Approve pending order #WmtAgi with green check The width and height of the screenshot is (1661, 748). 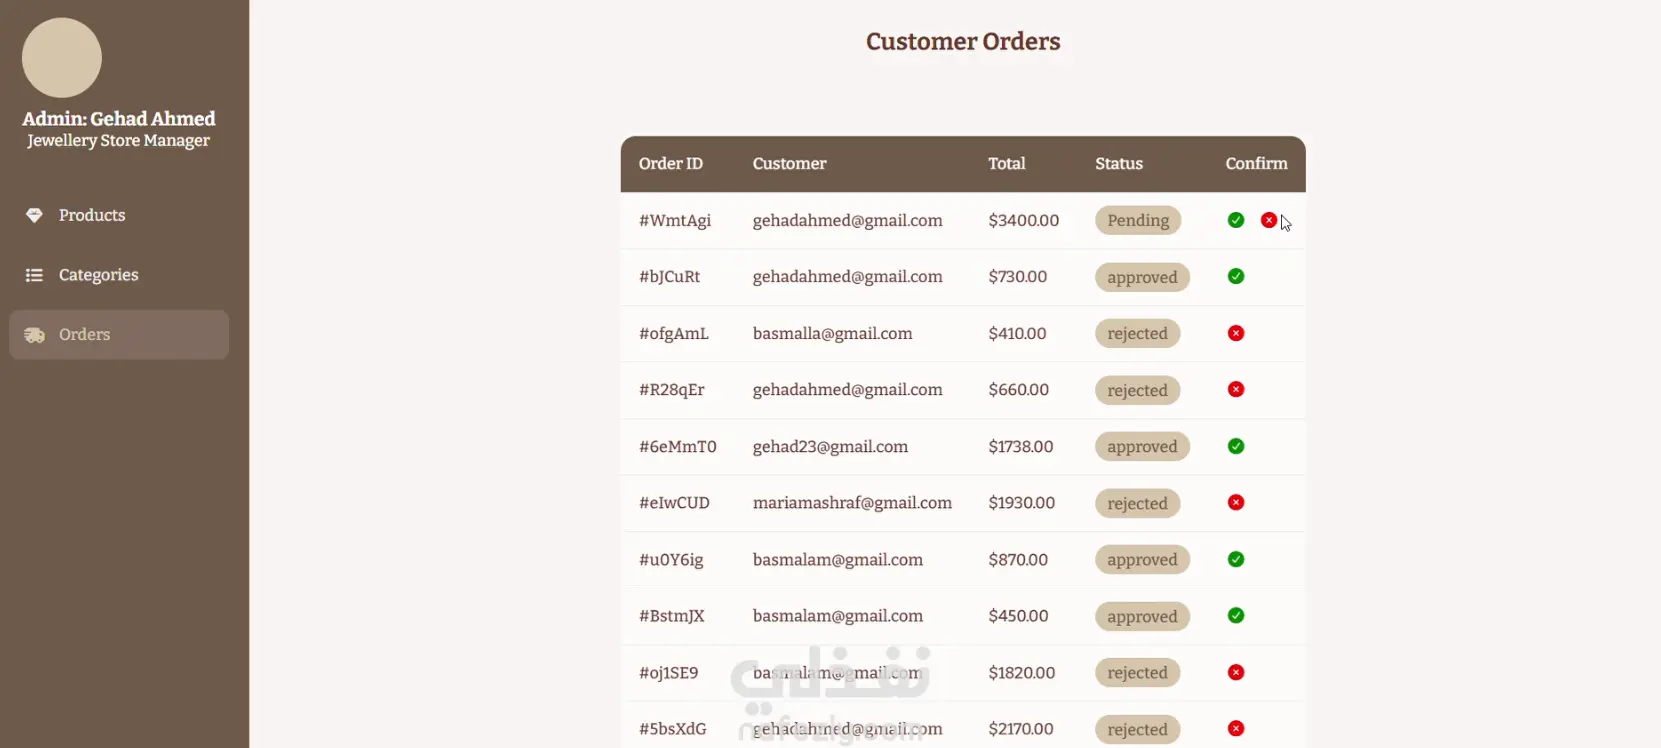pos(1236,220)
